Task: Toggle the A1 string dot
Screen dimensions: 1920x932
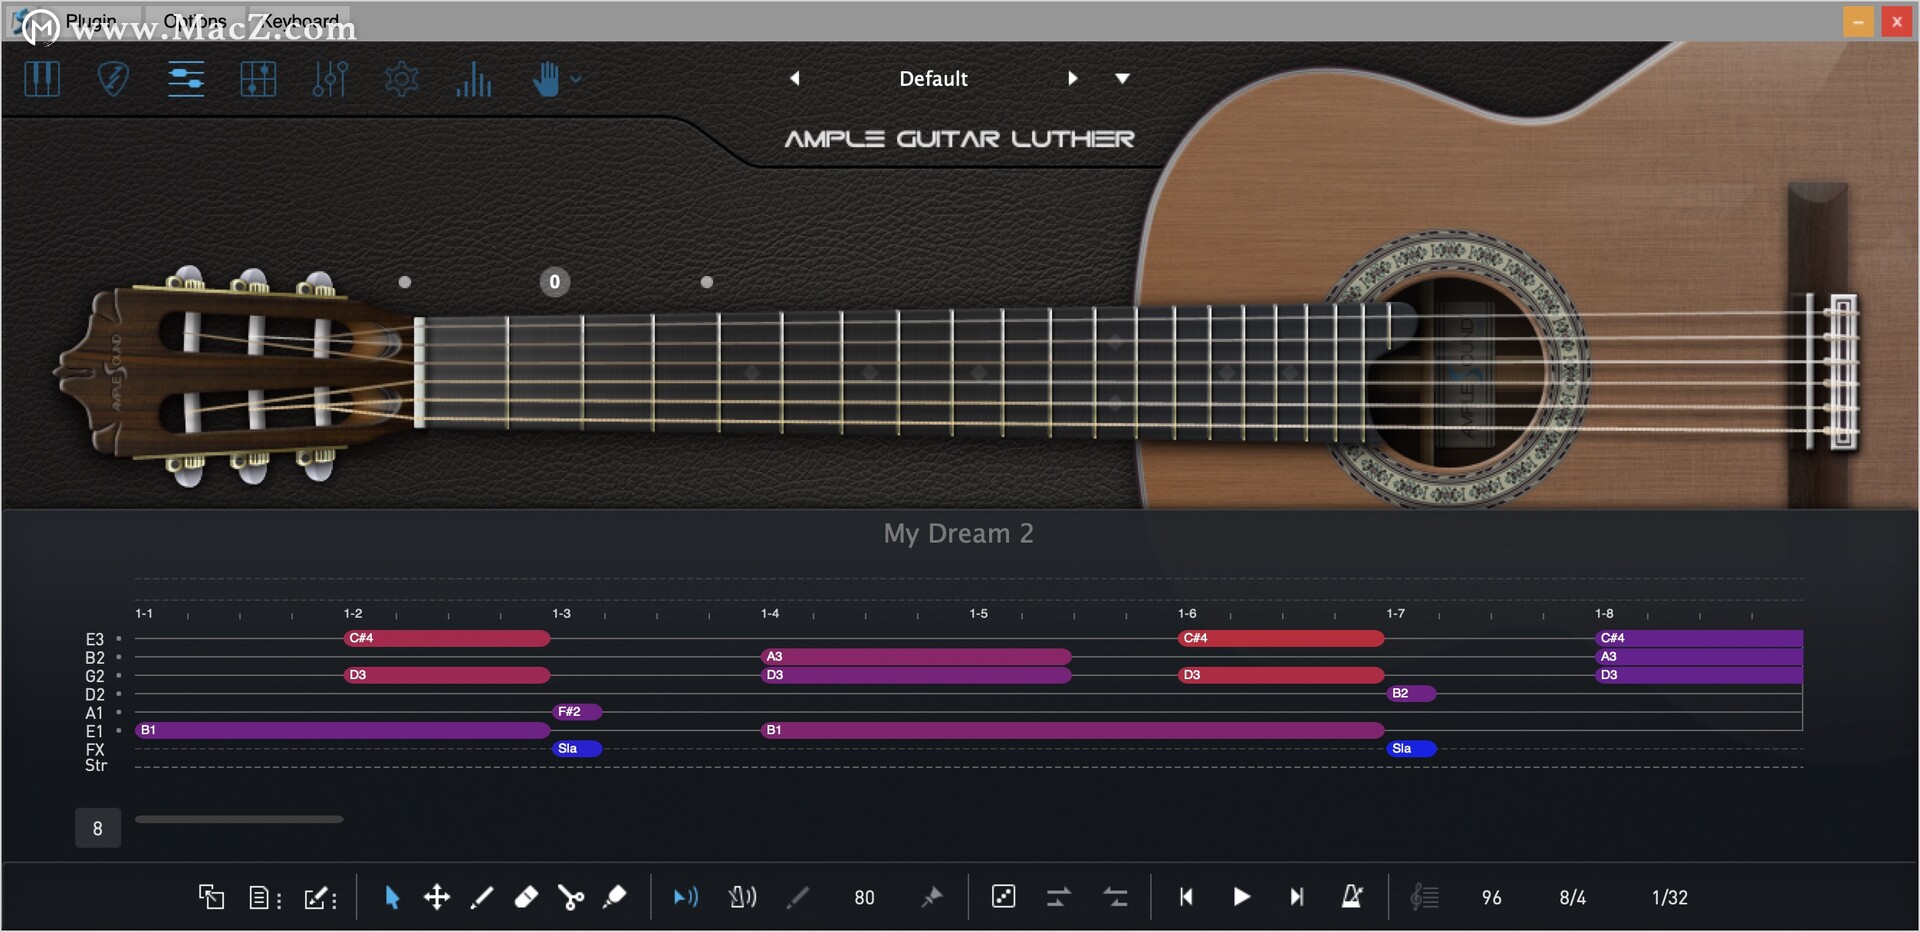Action: [x=119, y=712]
